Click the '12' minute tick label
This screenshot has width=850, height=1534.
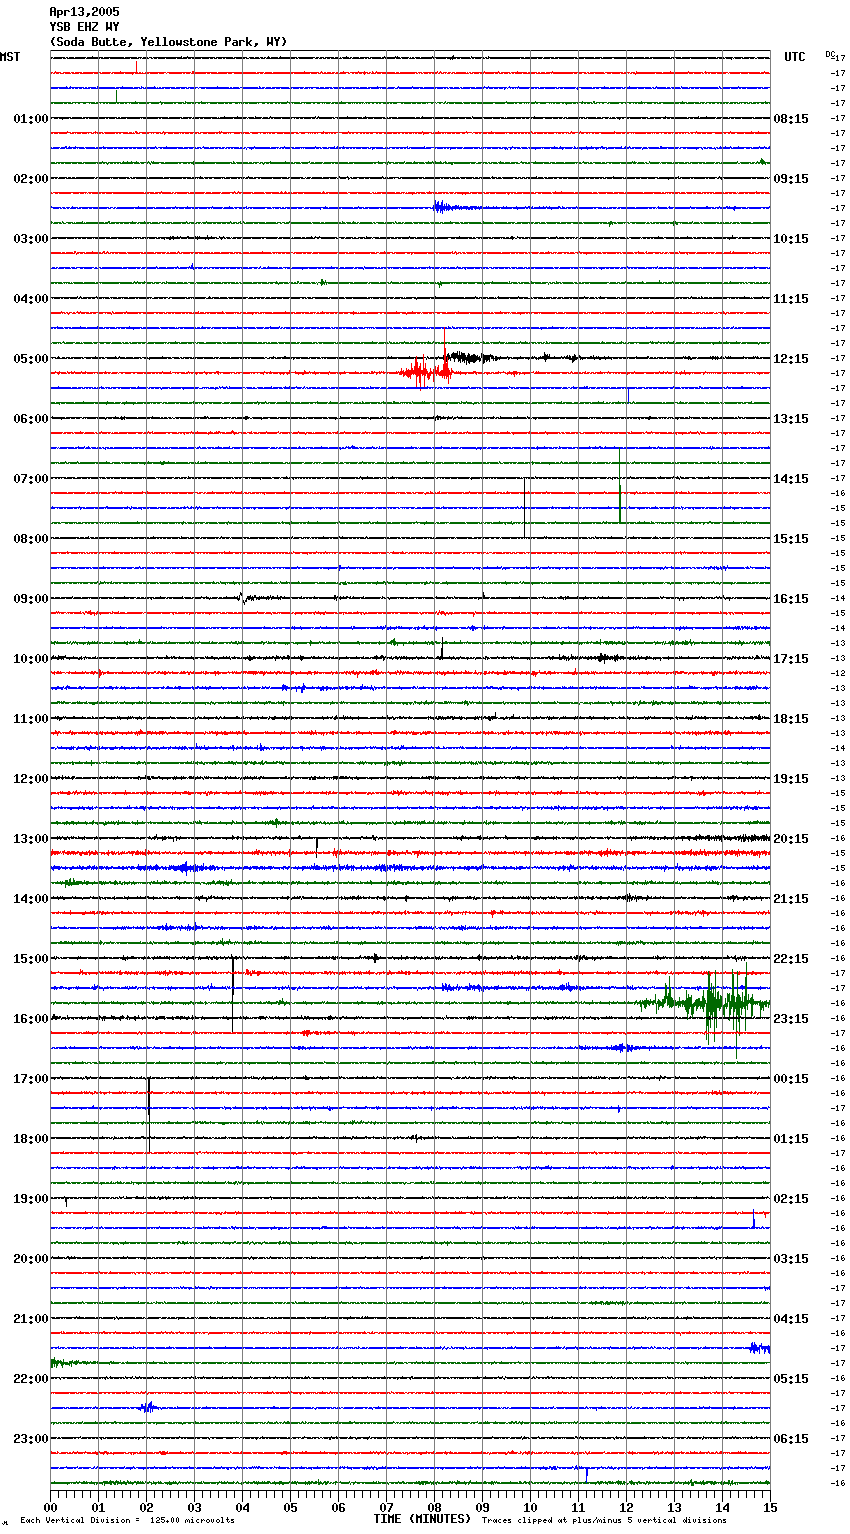[x=626, y=1507]
